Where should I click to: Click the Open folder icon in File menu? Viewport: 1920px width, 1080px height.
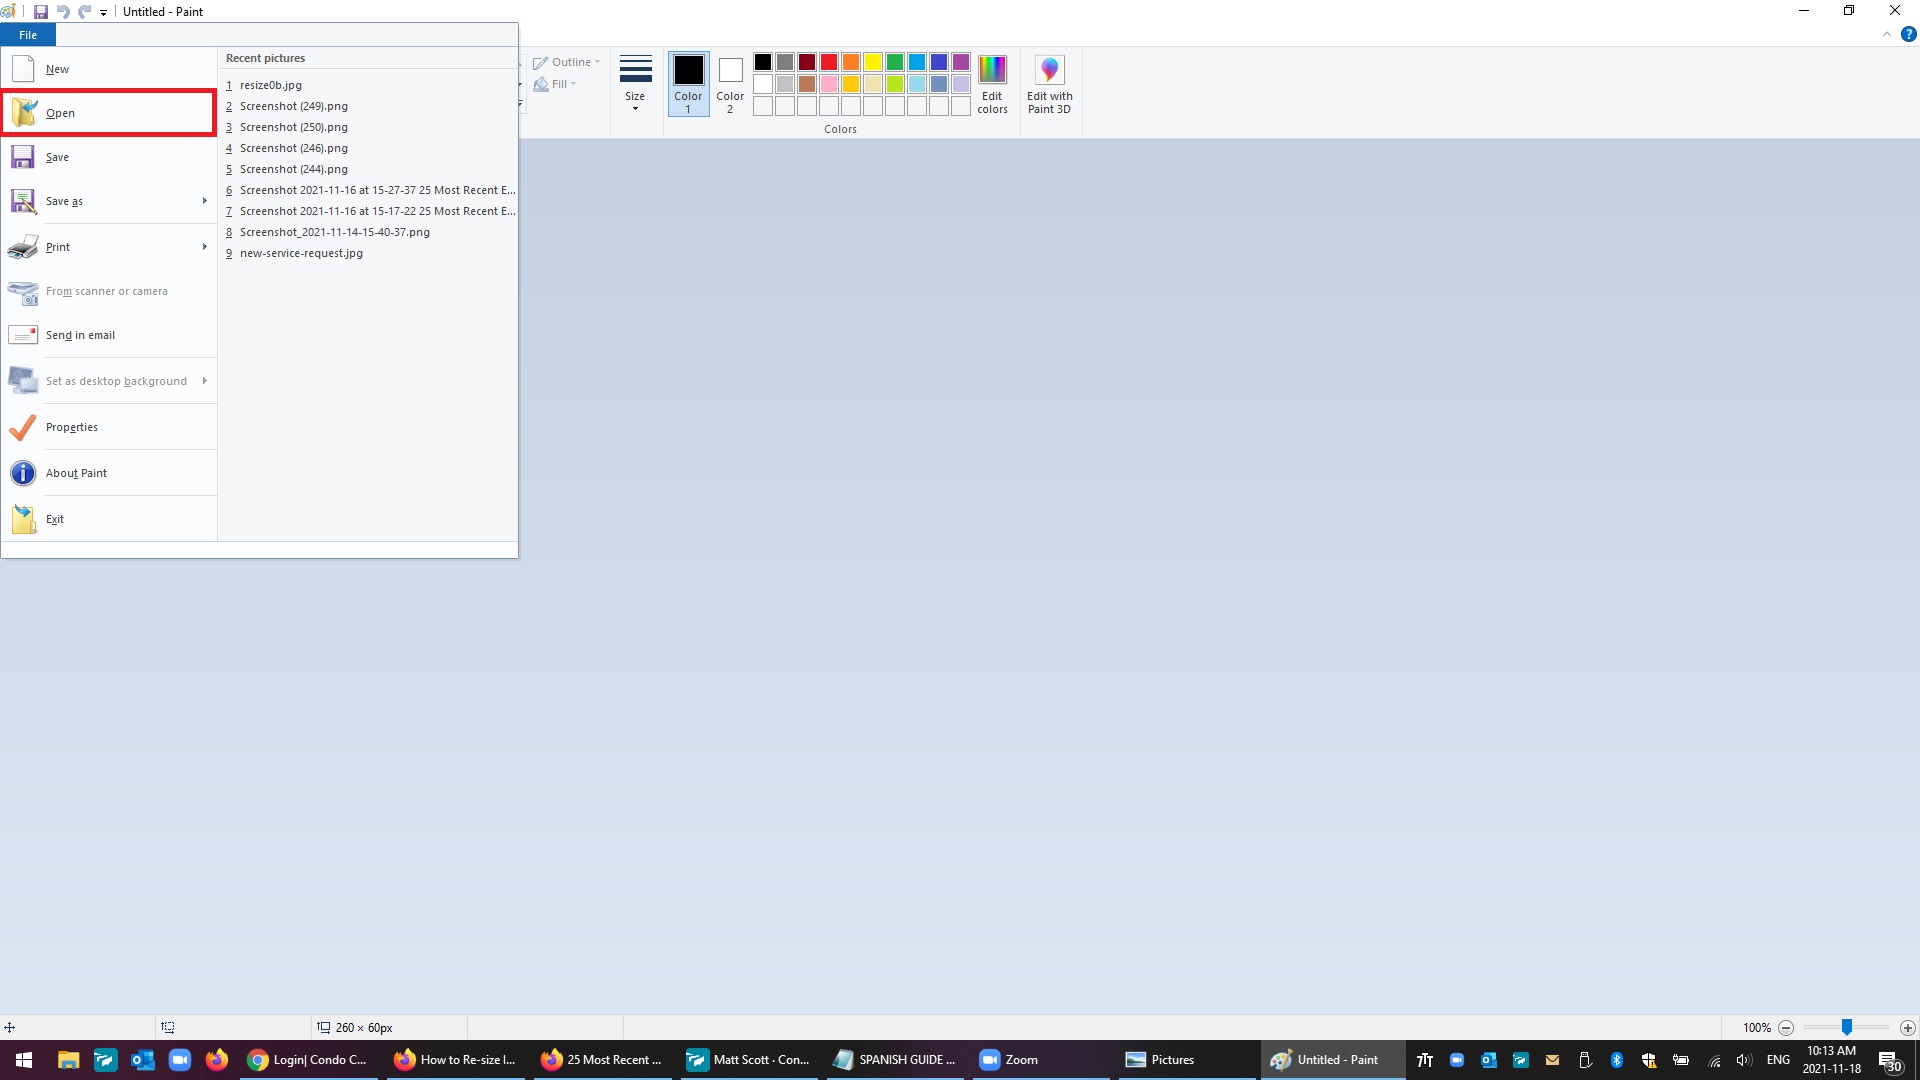pos(23,113)
